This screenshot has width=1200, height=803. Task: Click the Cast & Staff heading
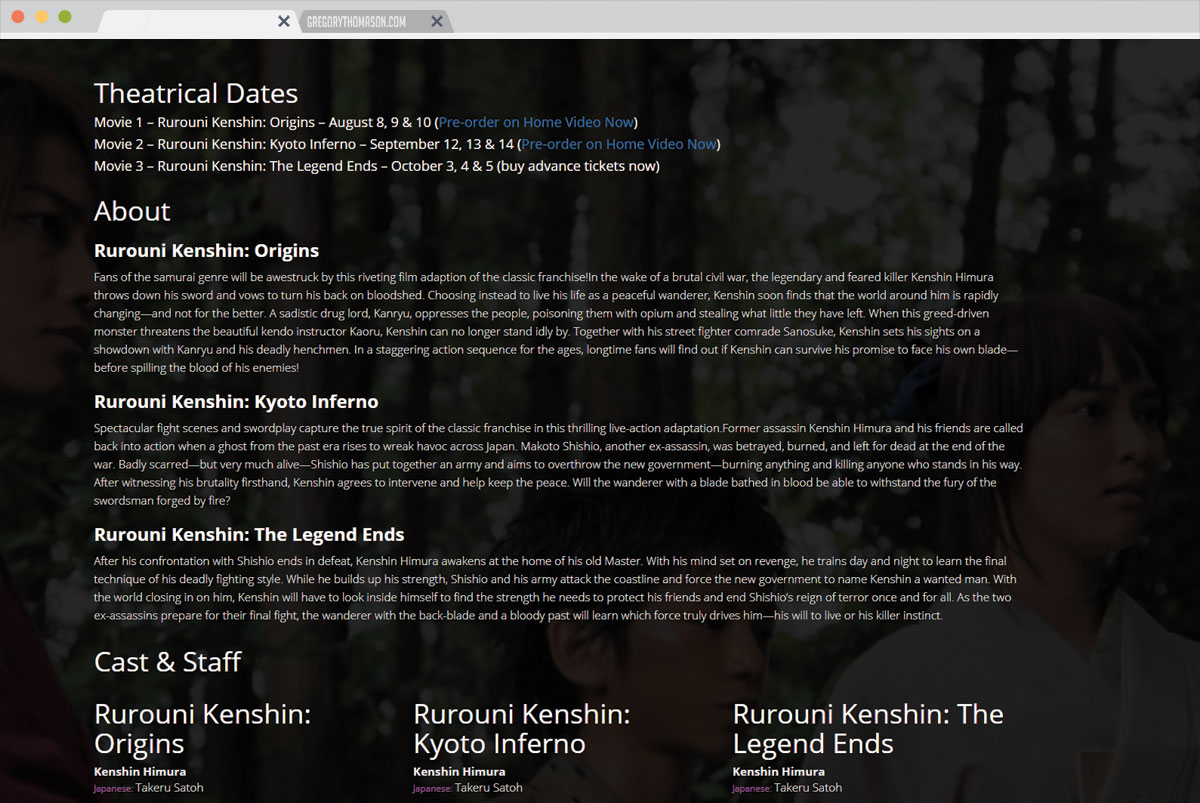(168, 661)
